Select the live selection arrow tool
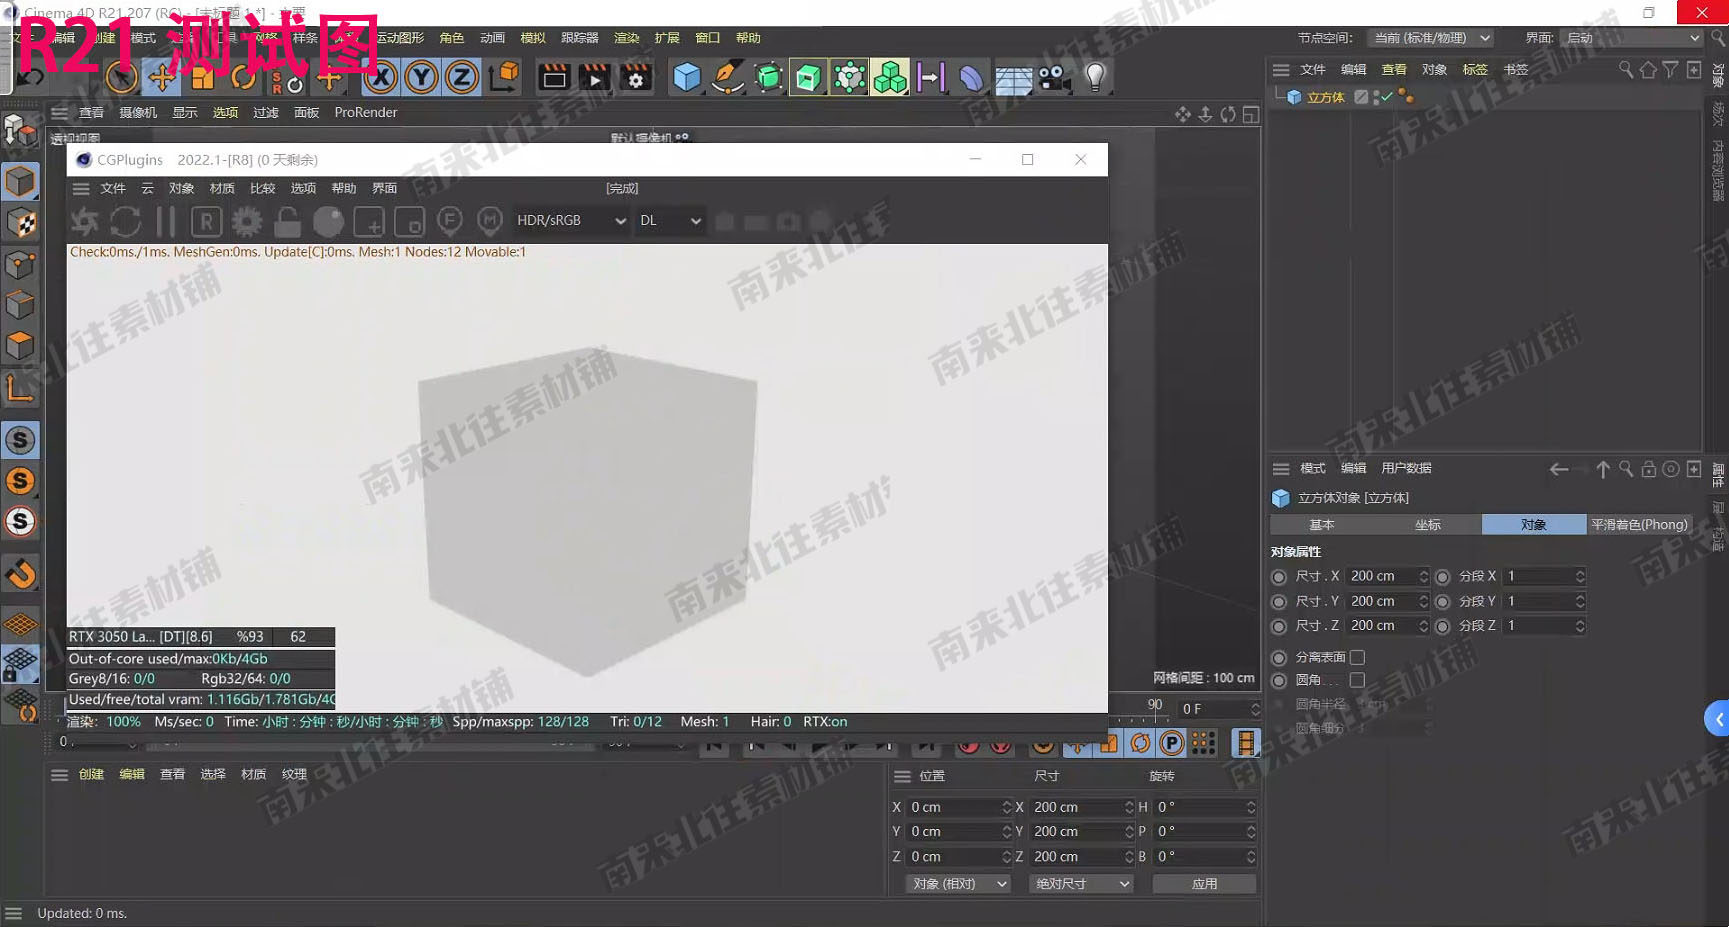 coord(122,77)
